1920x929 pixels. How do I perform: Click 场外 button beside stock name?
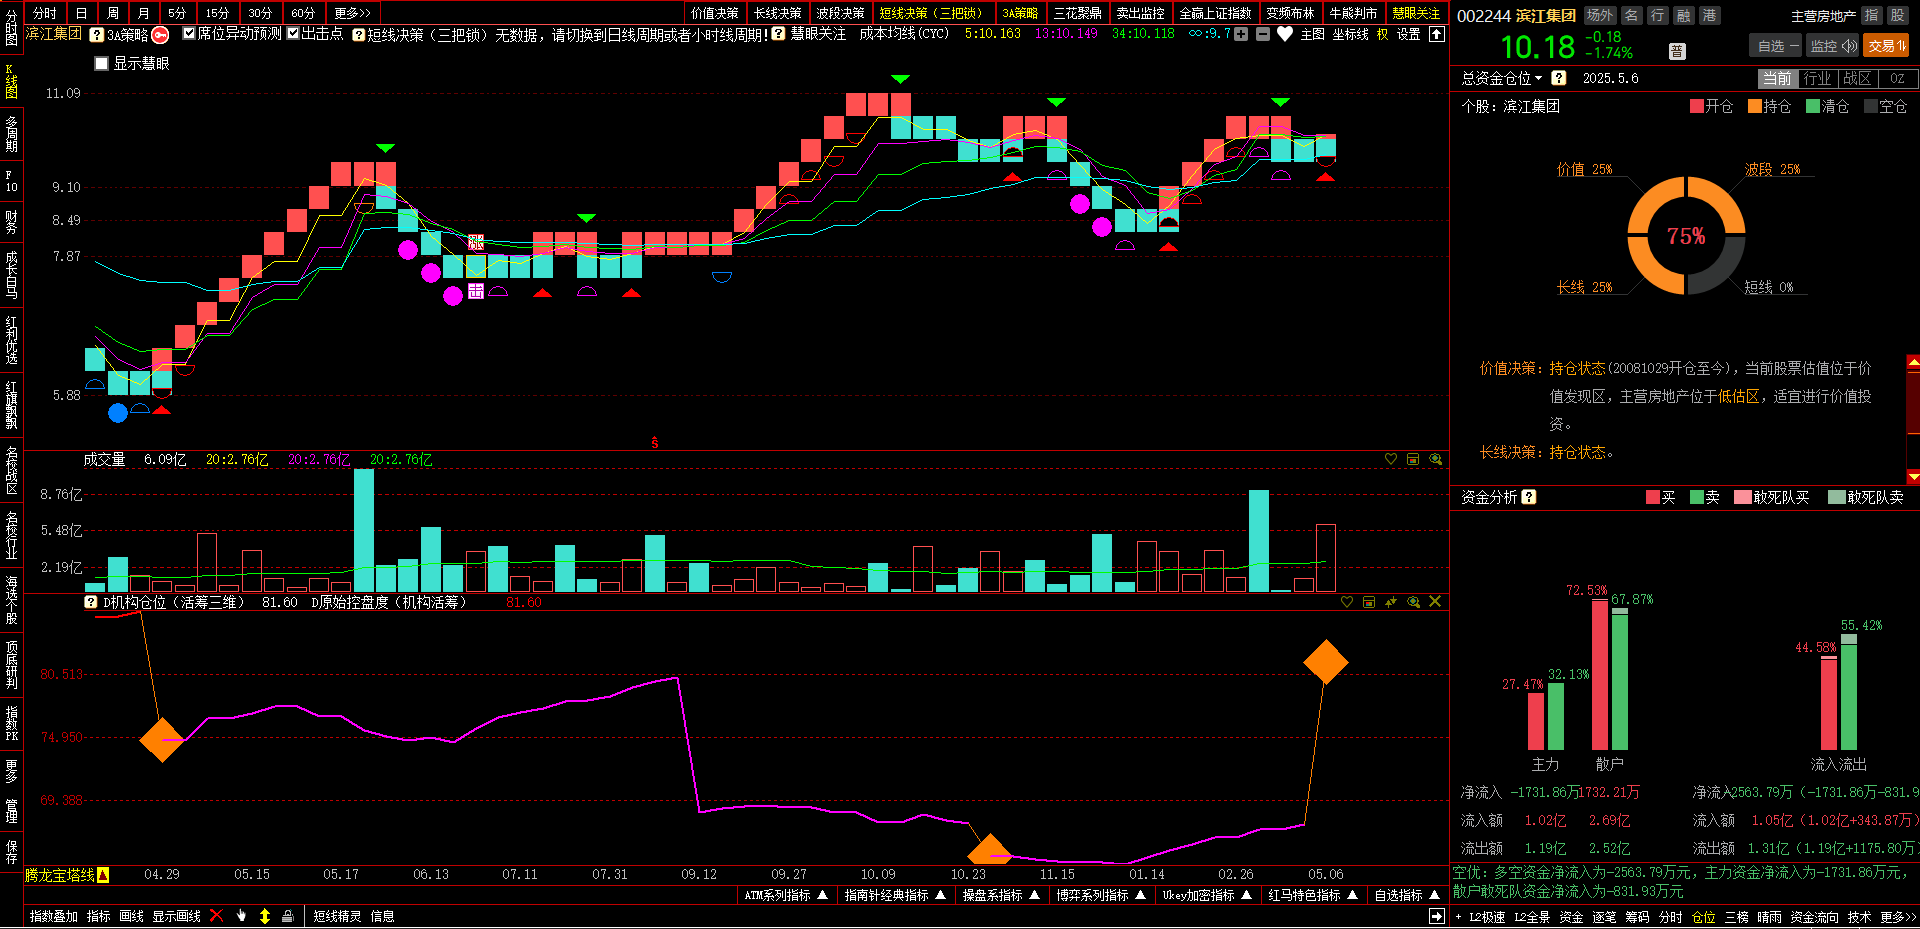coord(1600,15)
